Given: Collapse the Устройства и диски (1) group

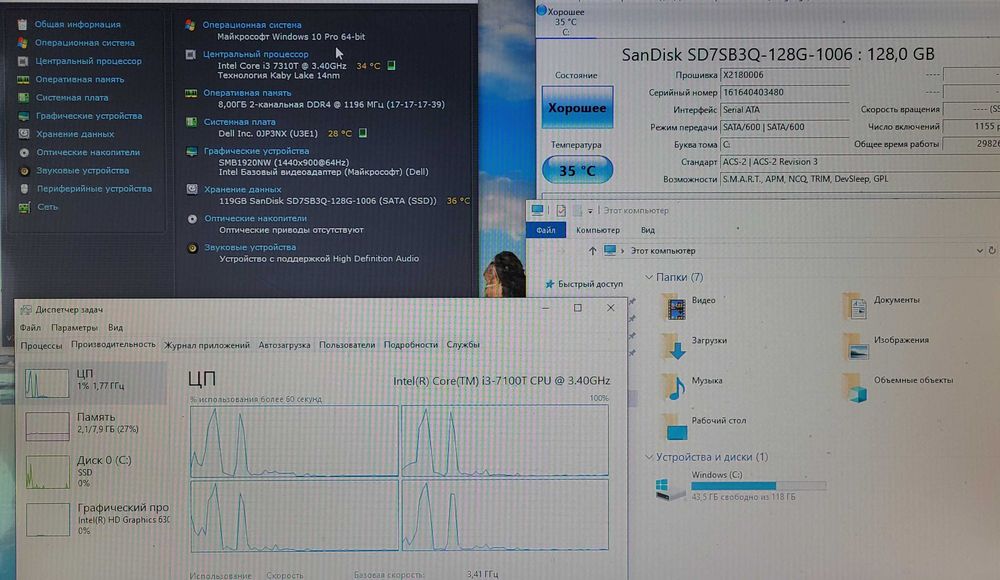Looking at the screenshot, I should click(x=649, y=457).
